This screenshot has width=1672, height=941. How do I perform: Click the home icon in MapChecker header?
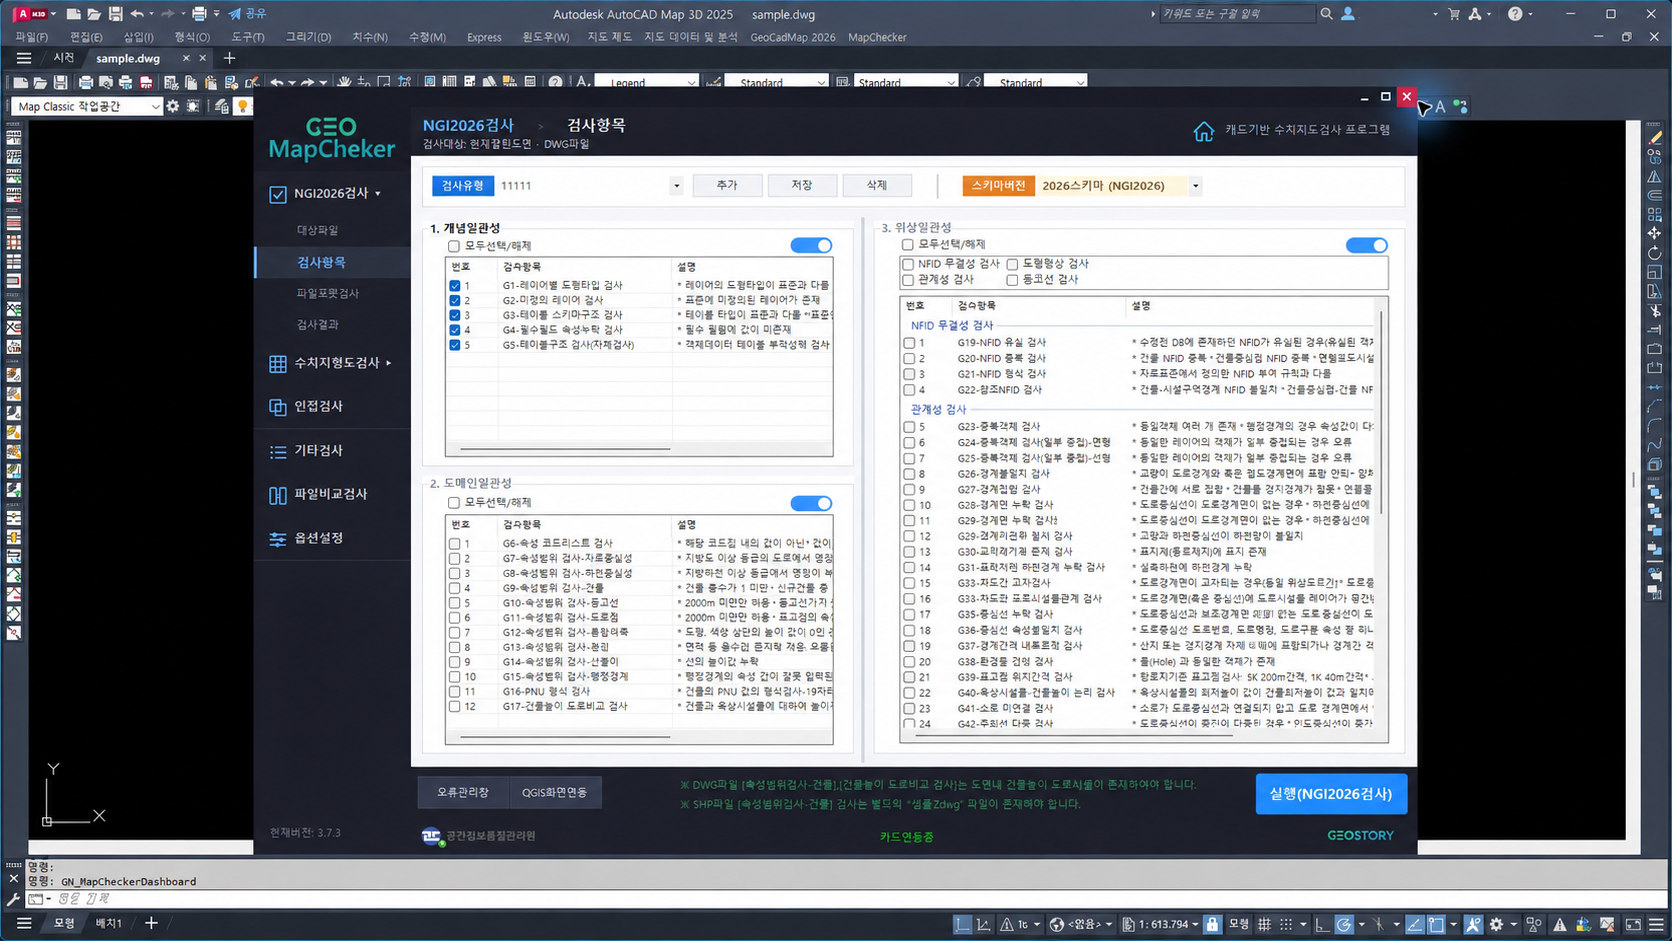pos(1203,131)
